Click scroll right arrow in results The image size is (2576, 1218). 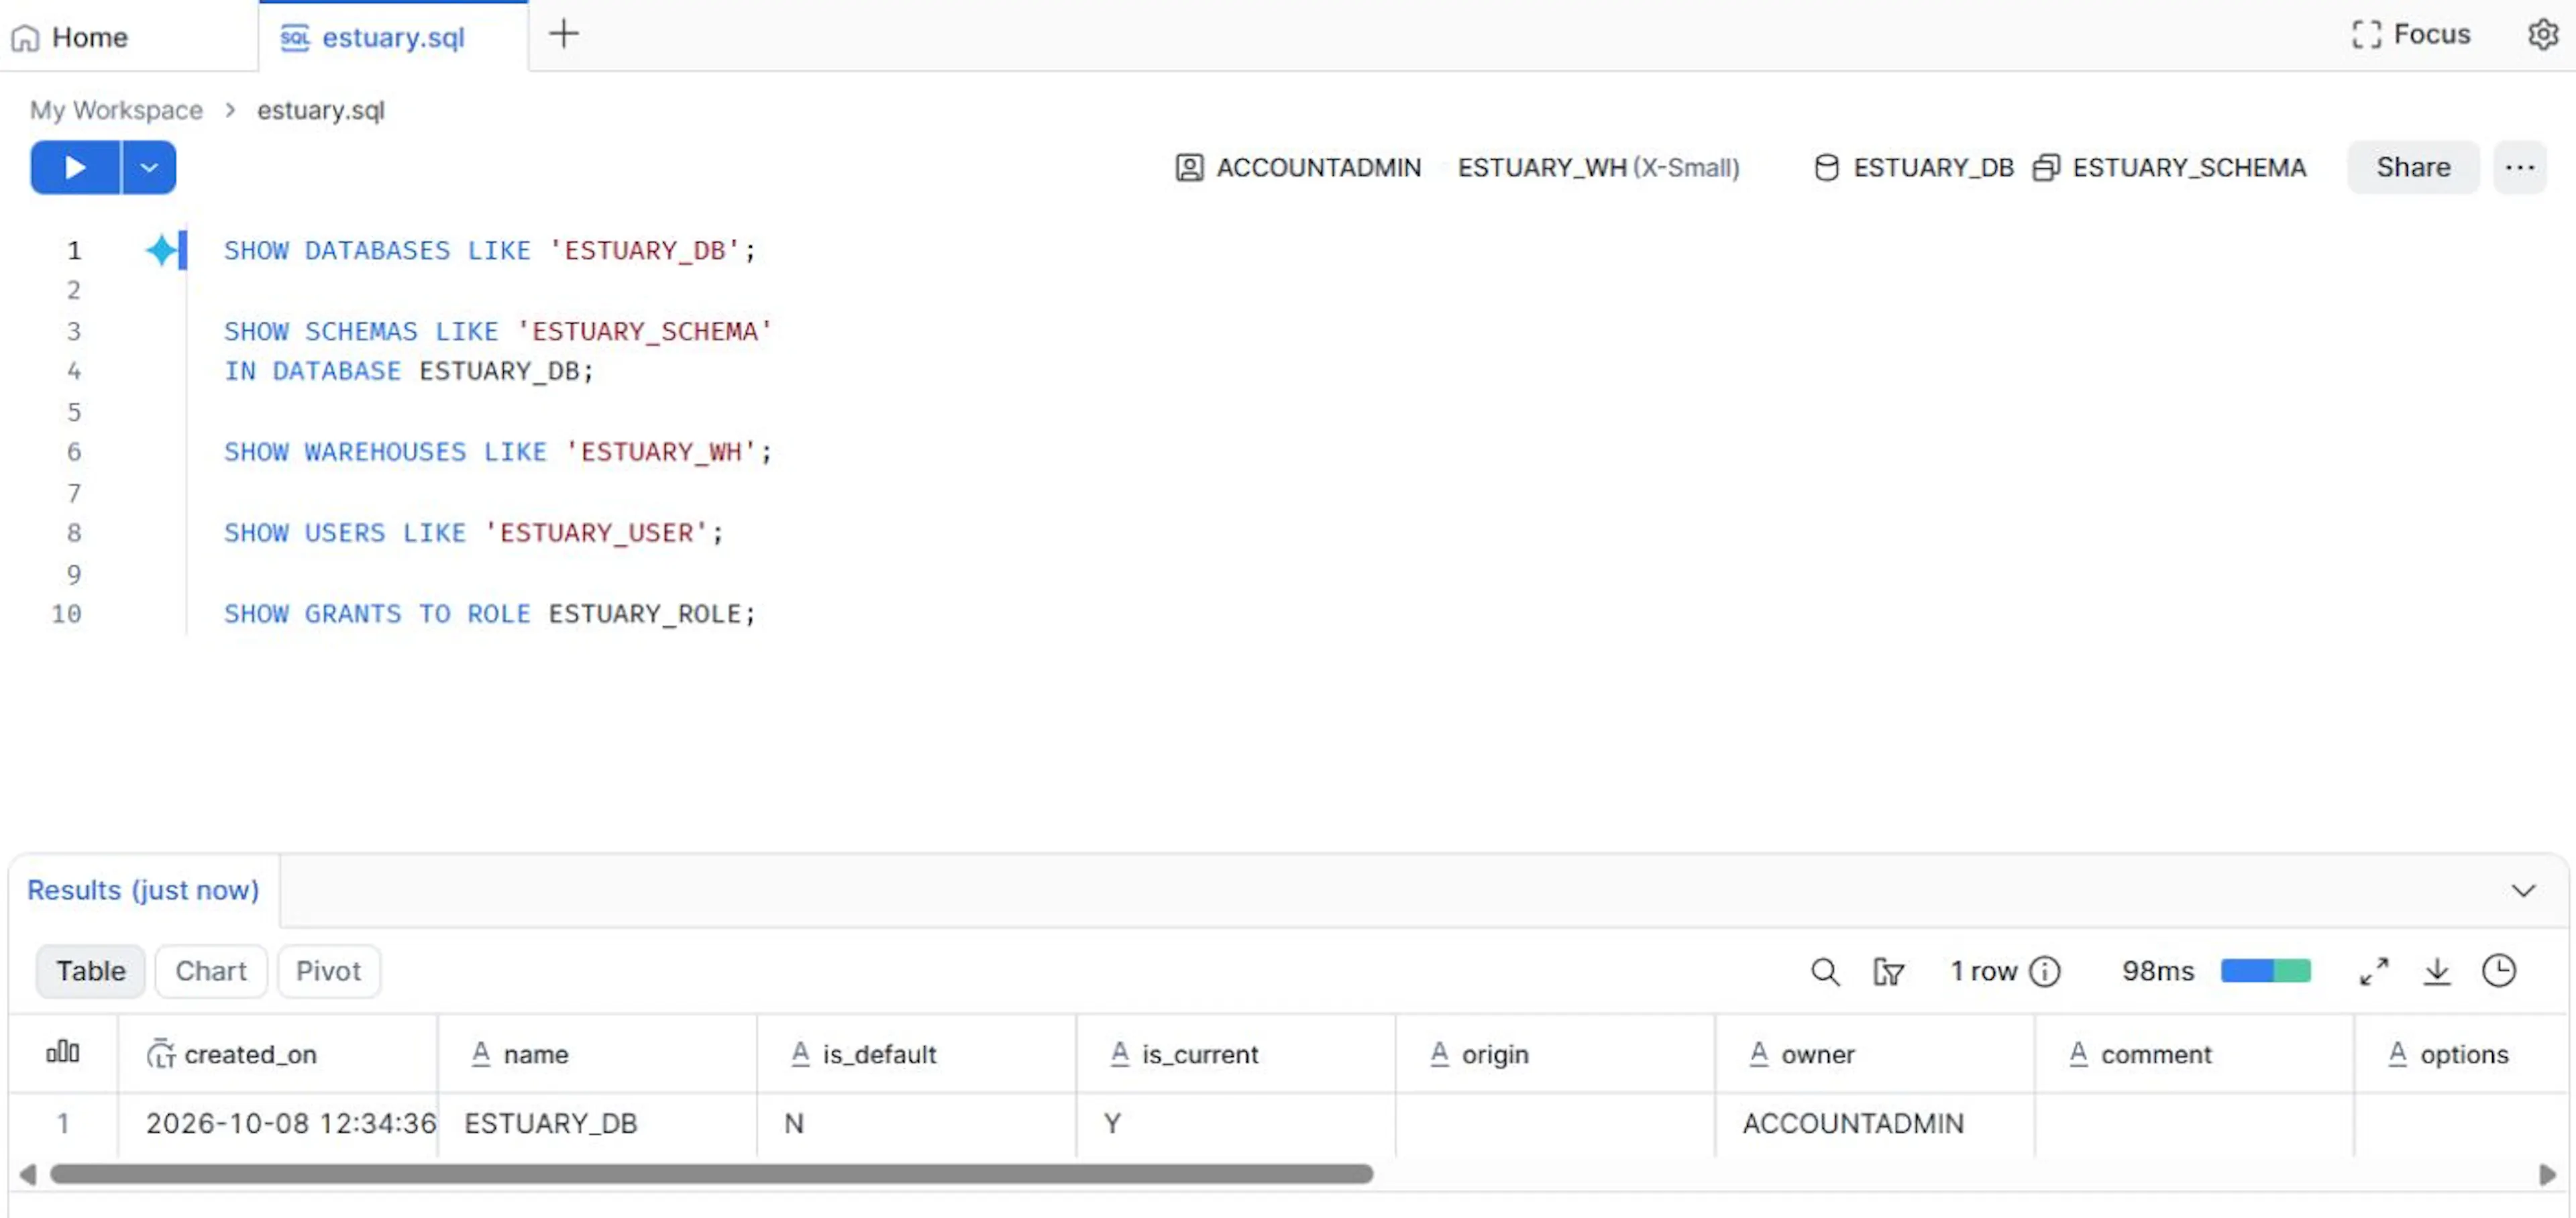coord(2547,1174)
